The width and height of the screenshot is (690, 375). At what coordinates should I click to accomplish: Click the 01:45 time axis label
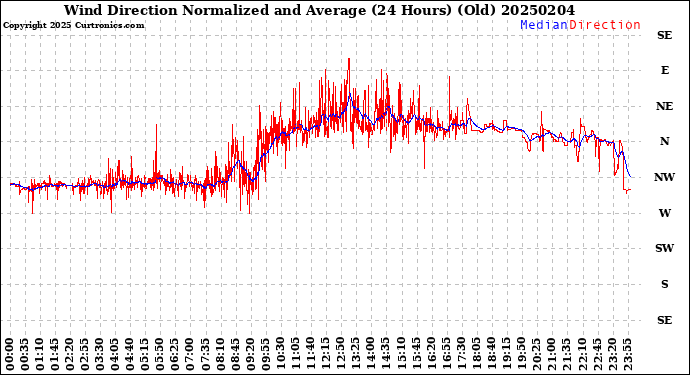pos(55,355)
